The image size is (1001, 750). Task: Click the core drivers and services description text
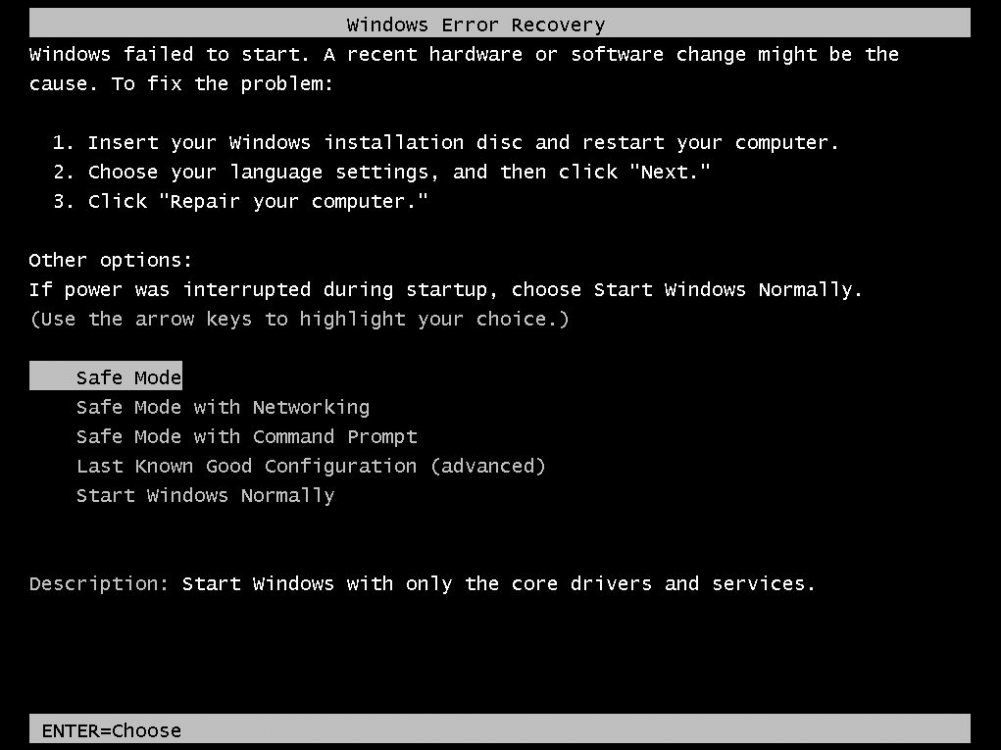(499, 584)
